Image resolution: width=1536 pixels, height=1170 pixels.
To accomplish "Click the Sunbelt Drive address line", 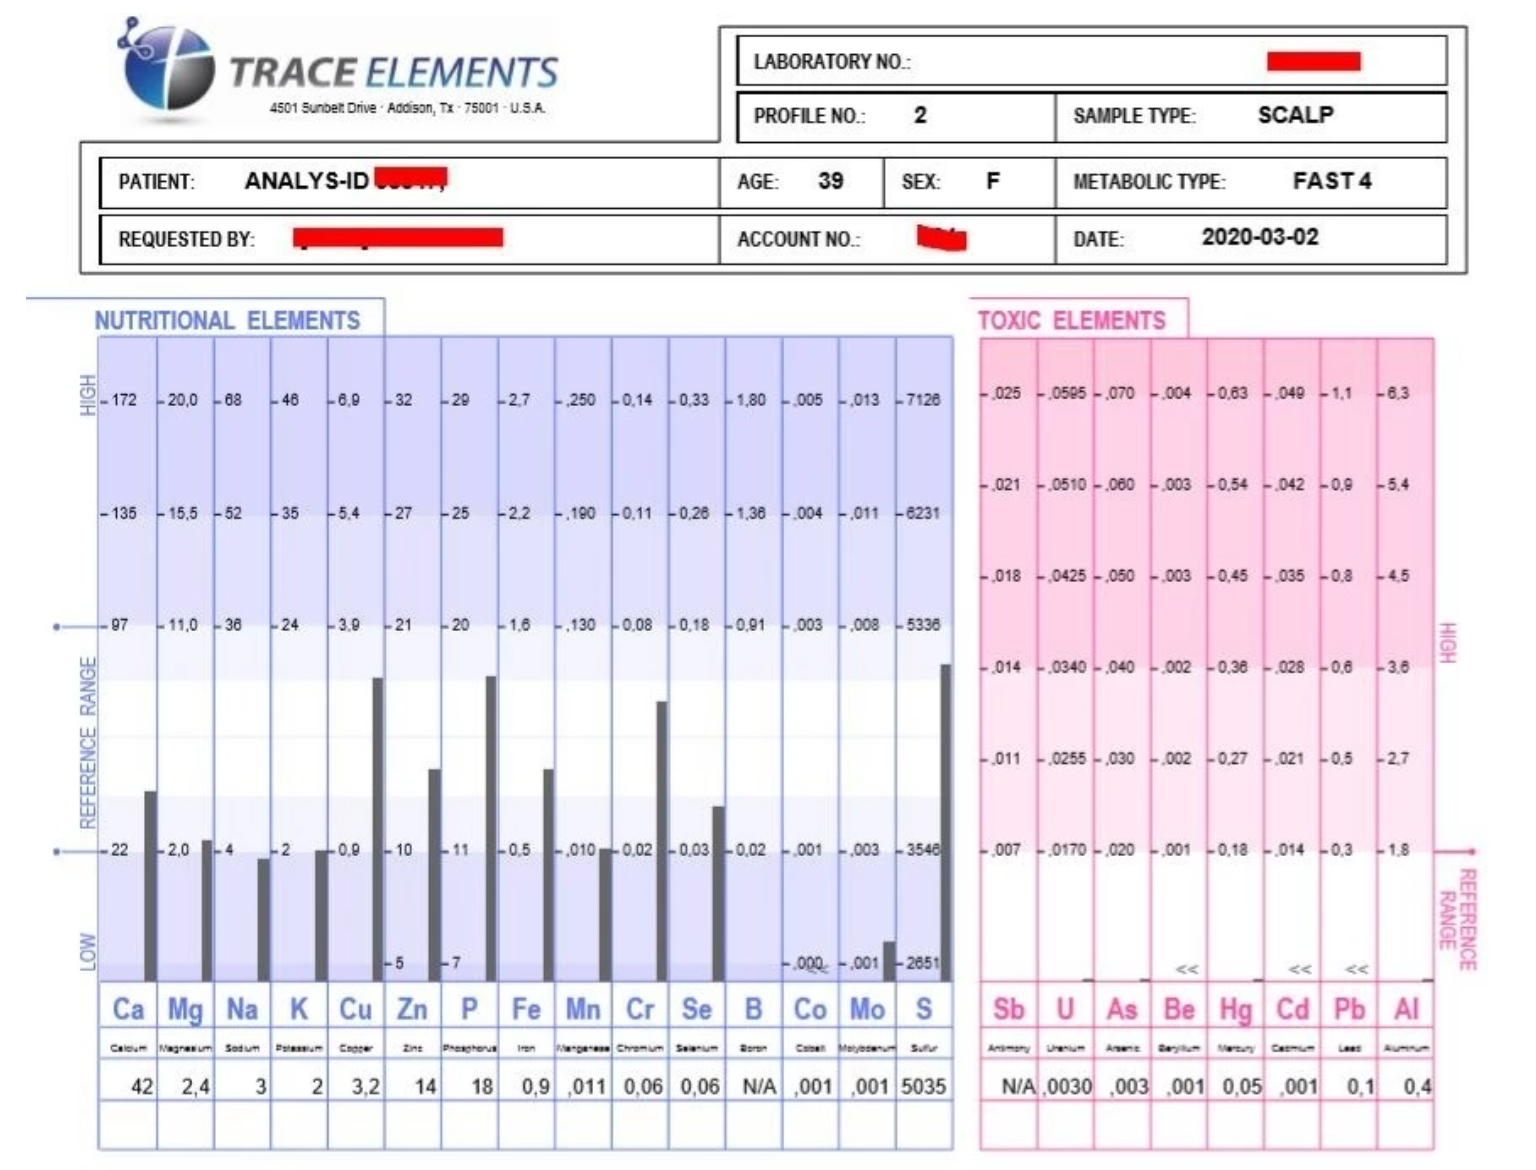I will (x=407, y=108).
